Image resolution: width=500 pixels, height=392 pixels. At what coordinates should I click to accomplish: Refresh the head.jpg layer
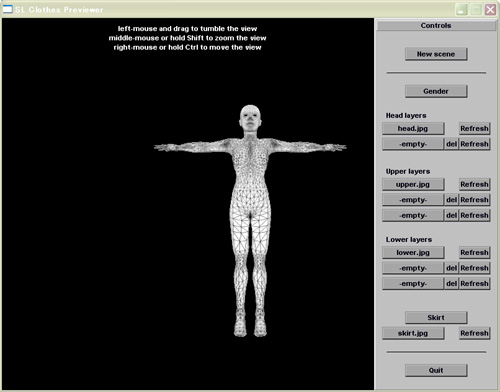click(474, 128)
